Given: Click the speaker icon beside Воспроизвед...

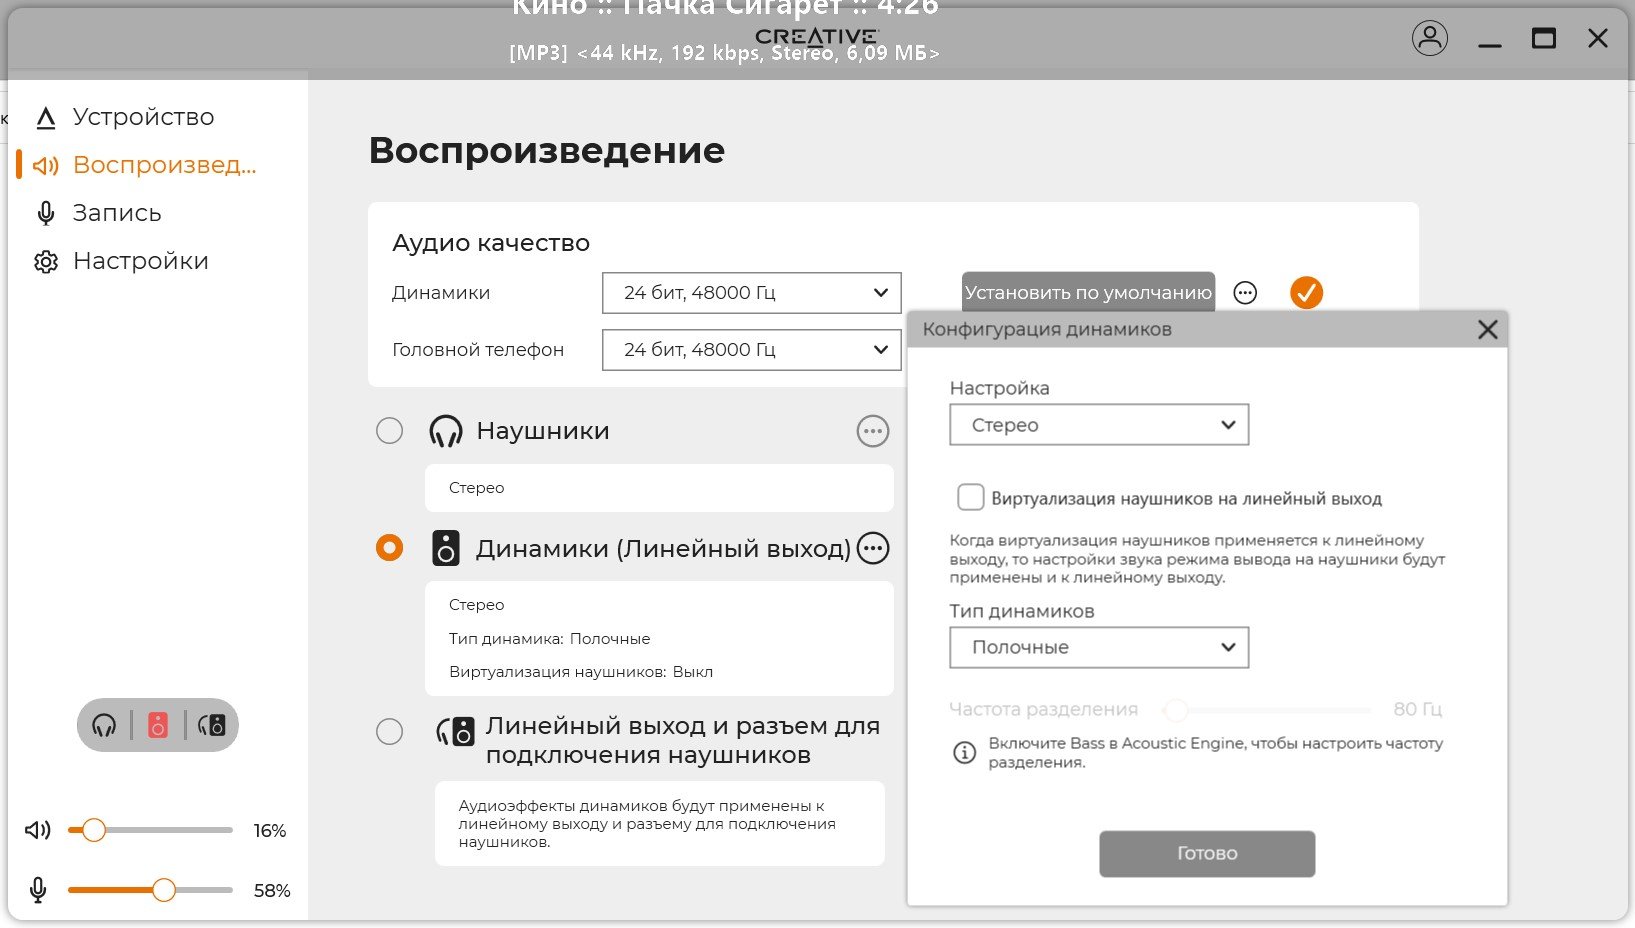Looking at the screenshot, I should point(46,166).
